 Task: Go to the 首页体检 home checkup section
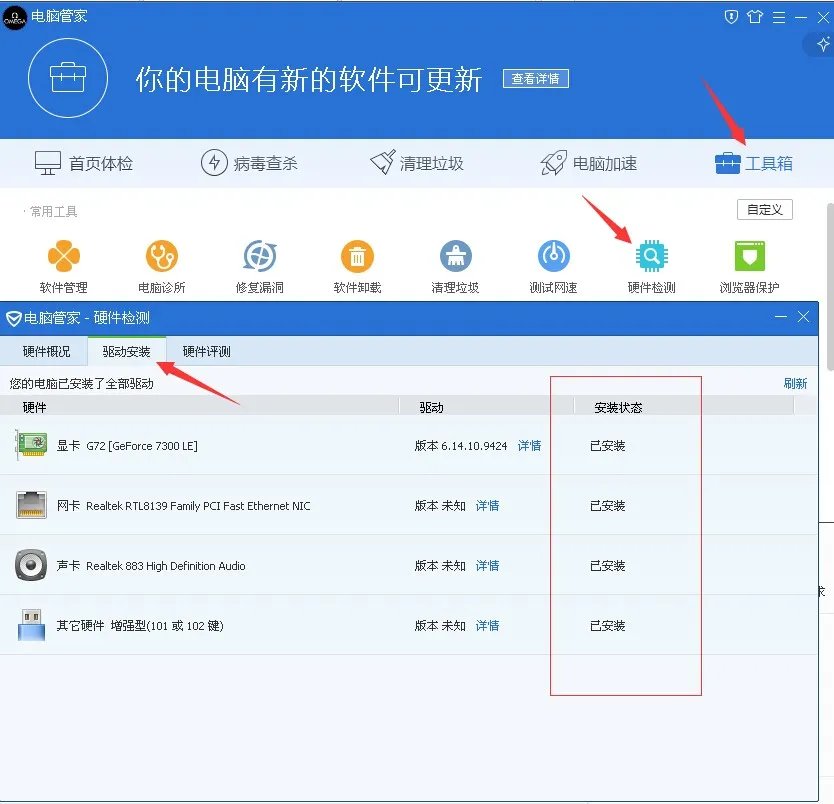[x=87, y=163]
